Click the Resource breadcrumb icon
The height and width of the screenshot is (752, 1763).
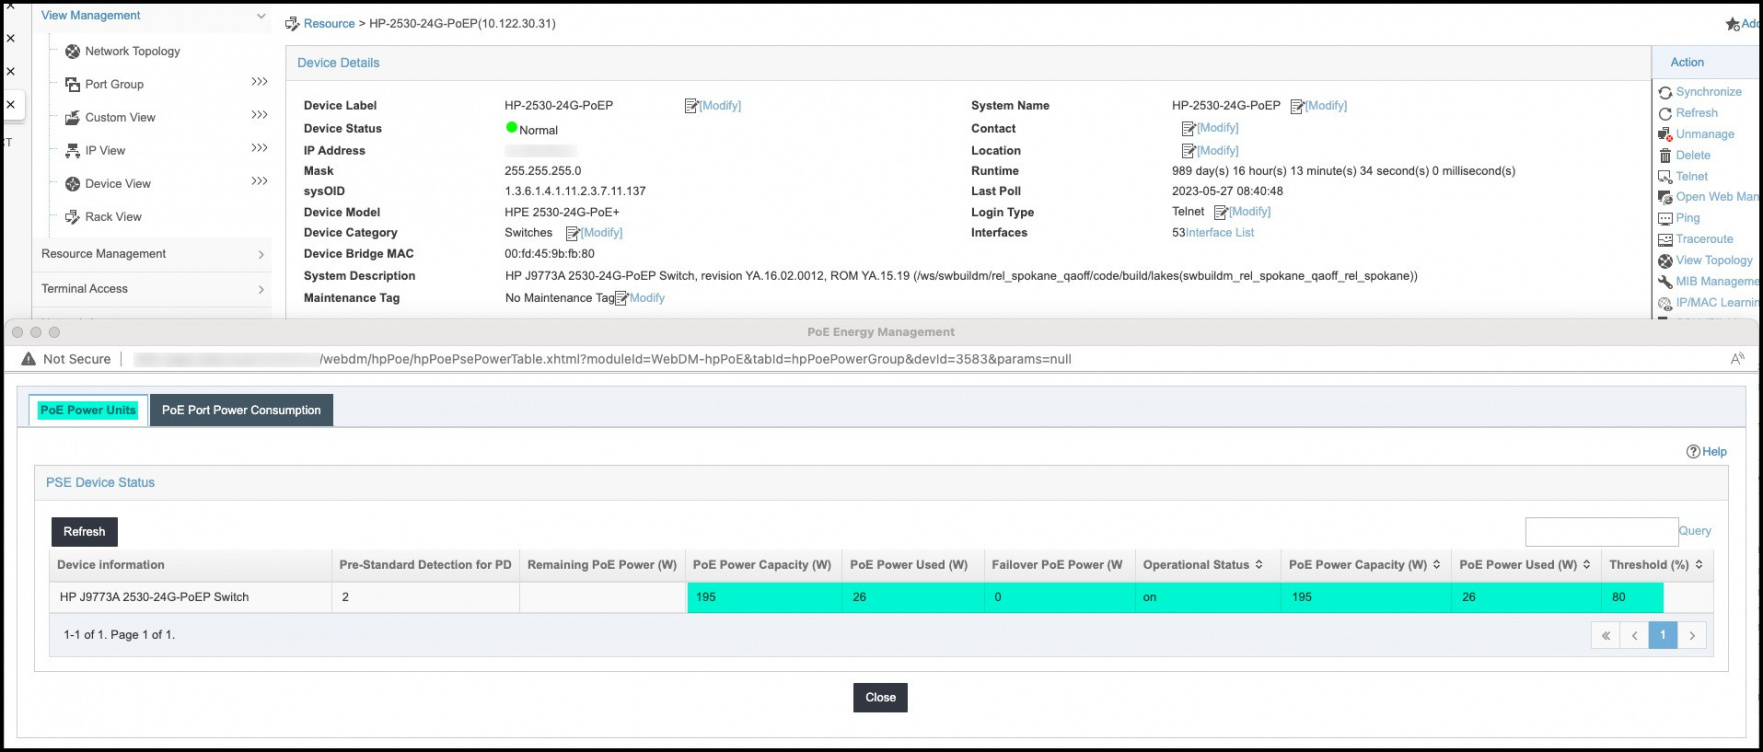pos(293,23)
